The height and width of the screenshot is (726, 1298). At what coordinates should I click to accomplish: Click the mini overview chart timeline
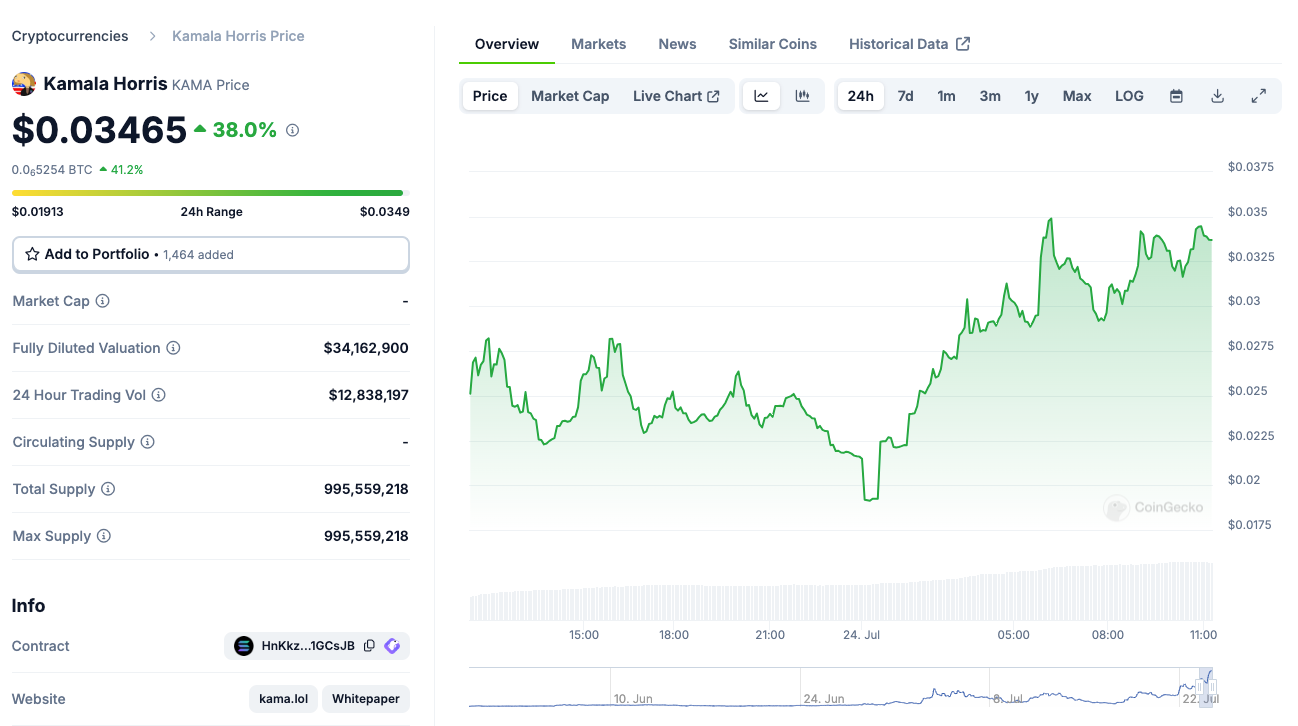(840, 688)
